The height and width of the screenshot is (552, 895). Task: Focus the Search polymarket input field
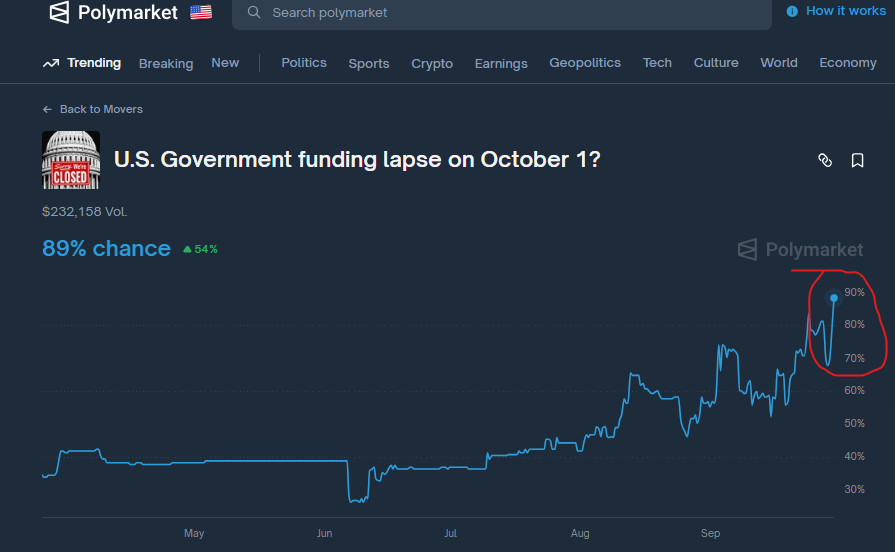(500, 13)
